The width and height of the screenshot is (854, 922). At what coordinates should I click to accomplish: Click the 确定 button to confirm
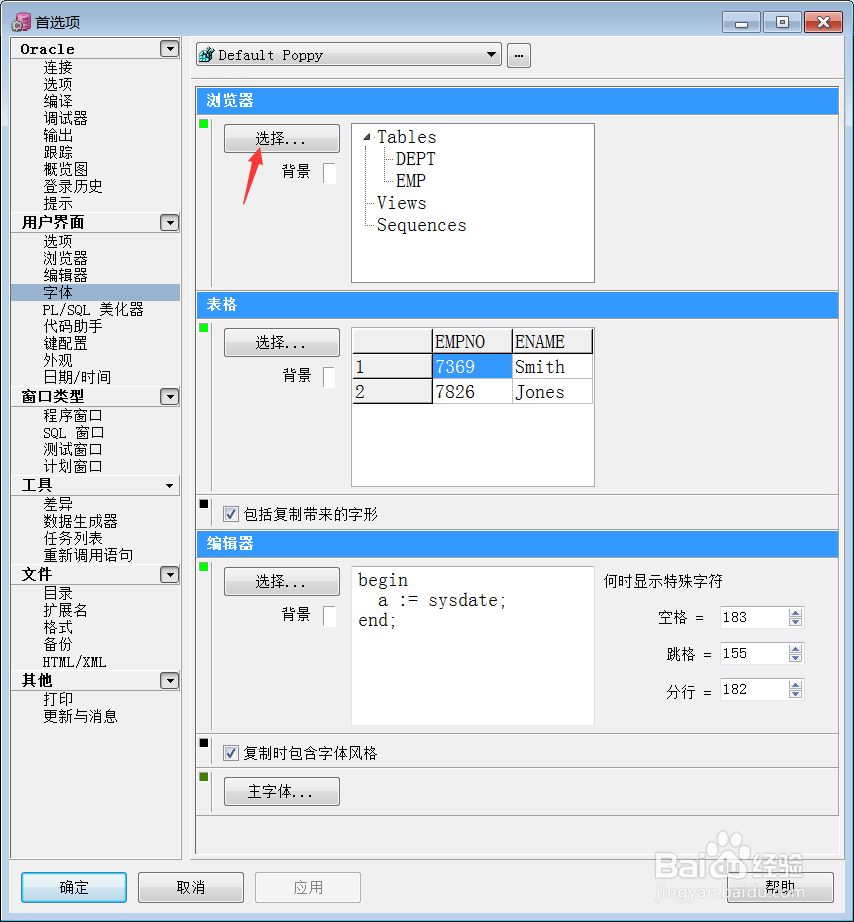tap(72, 887)
